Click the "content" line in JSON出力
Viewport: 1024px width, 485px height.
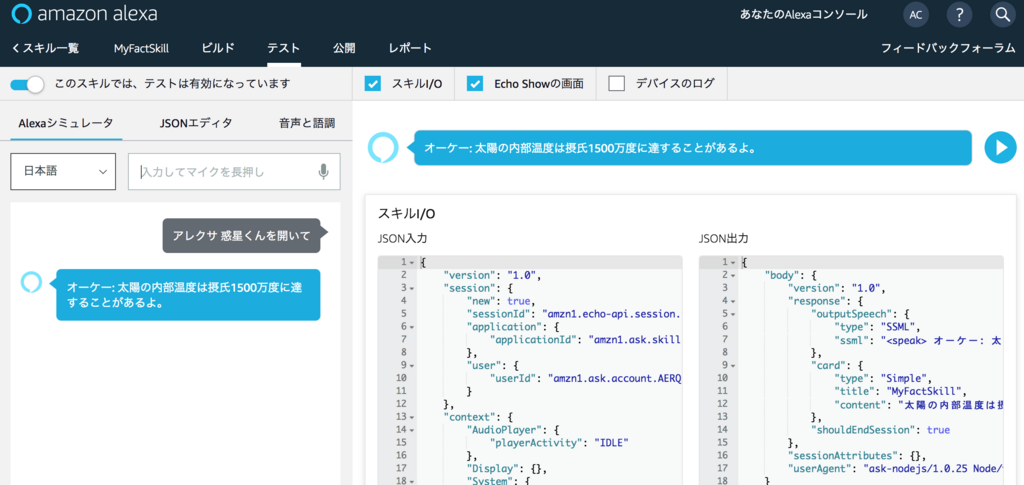[918, 403]
